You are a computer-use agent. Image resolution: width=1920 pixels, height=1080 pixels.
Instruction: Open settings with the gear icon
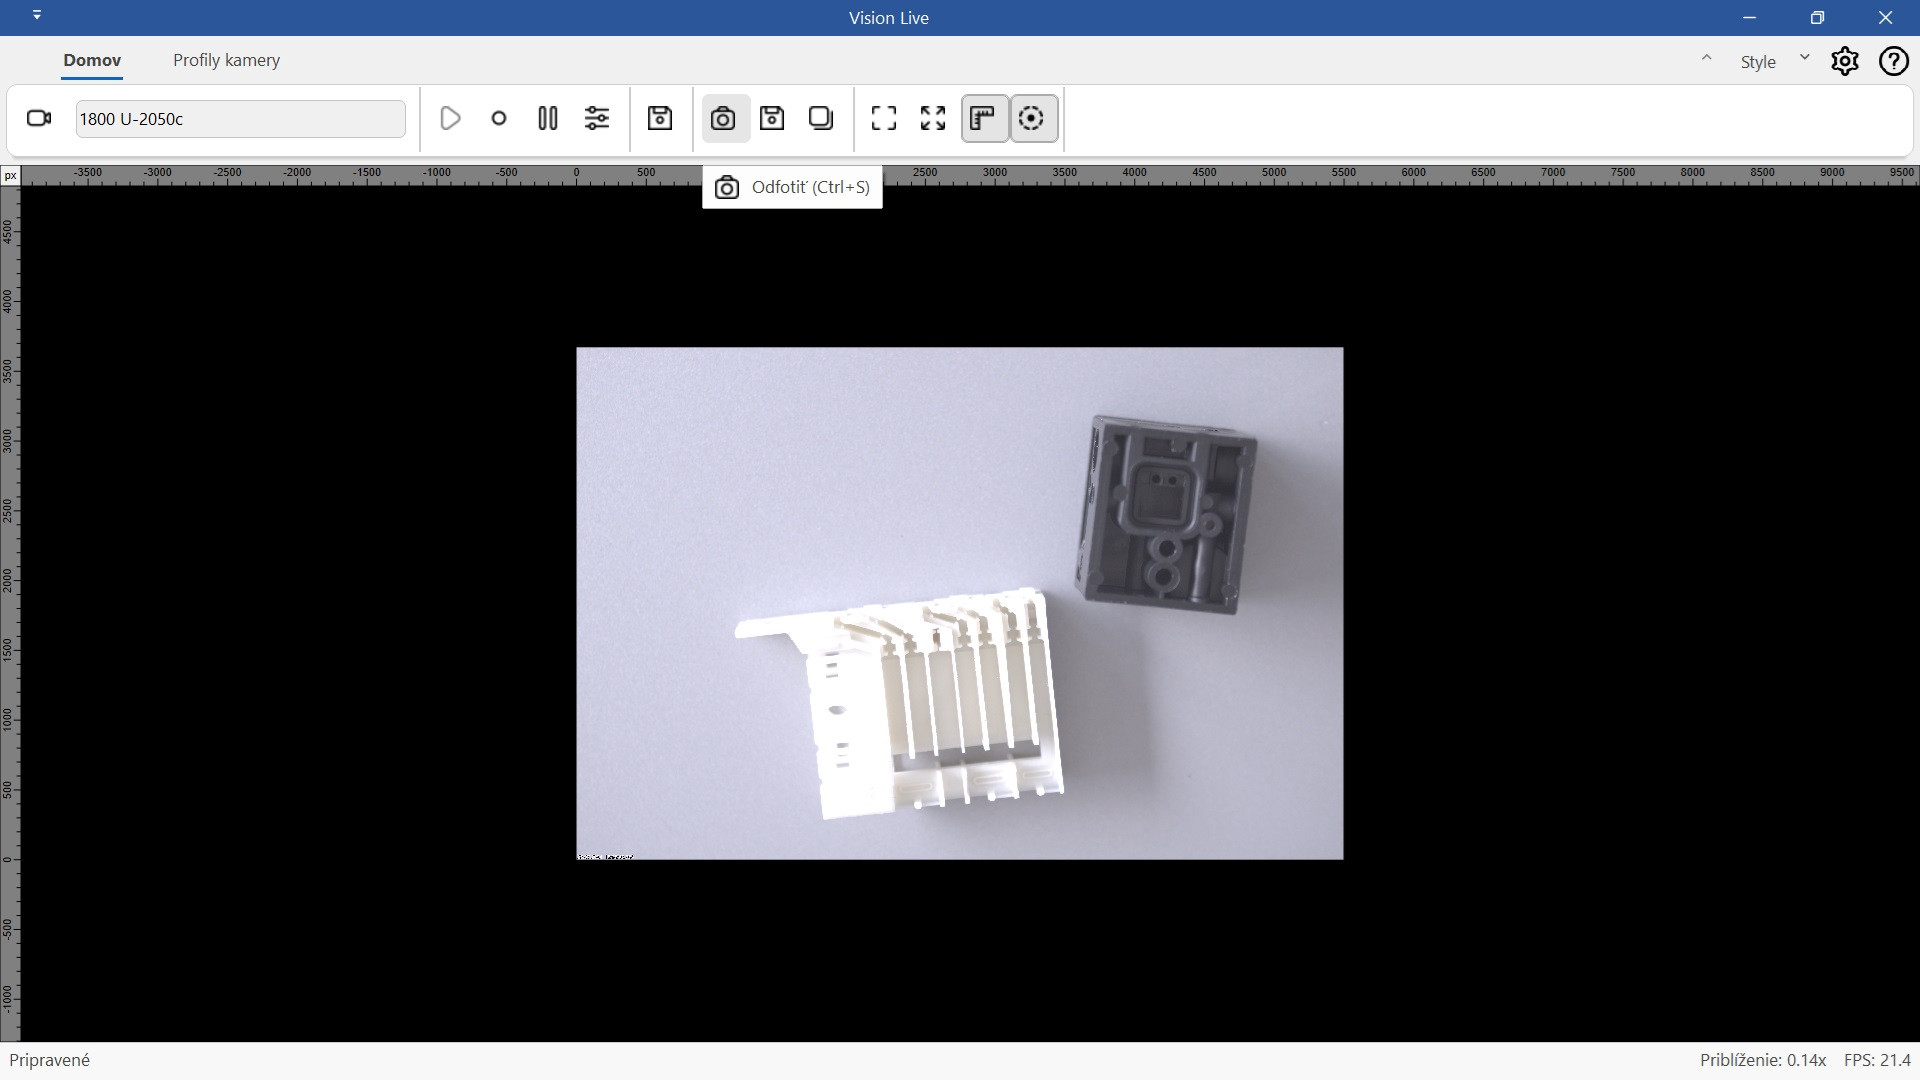click(x=1845, y=61)
